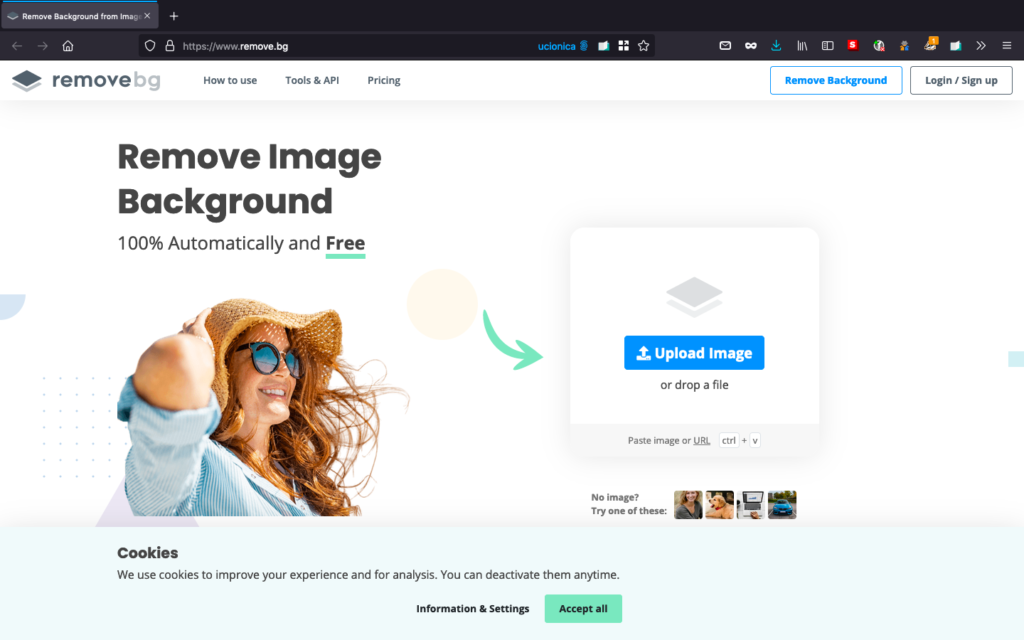The width and height of the screenshot is (1024, 640).
Task: Select the blue car sample thumbnail
Action: [782, 505]
